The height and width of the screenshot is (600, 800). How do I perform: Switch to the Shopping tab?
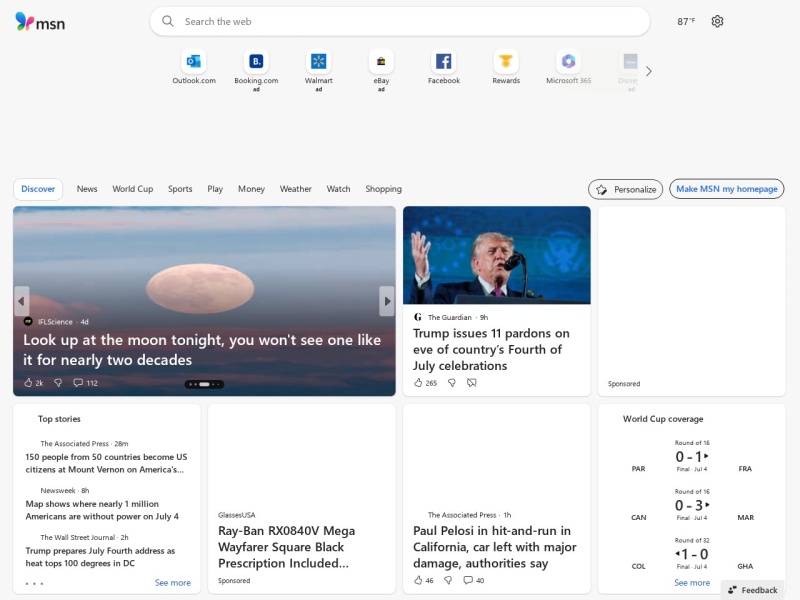(x=383, y=189)
